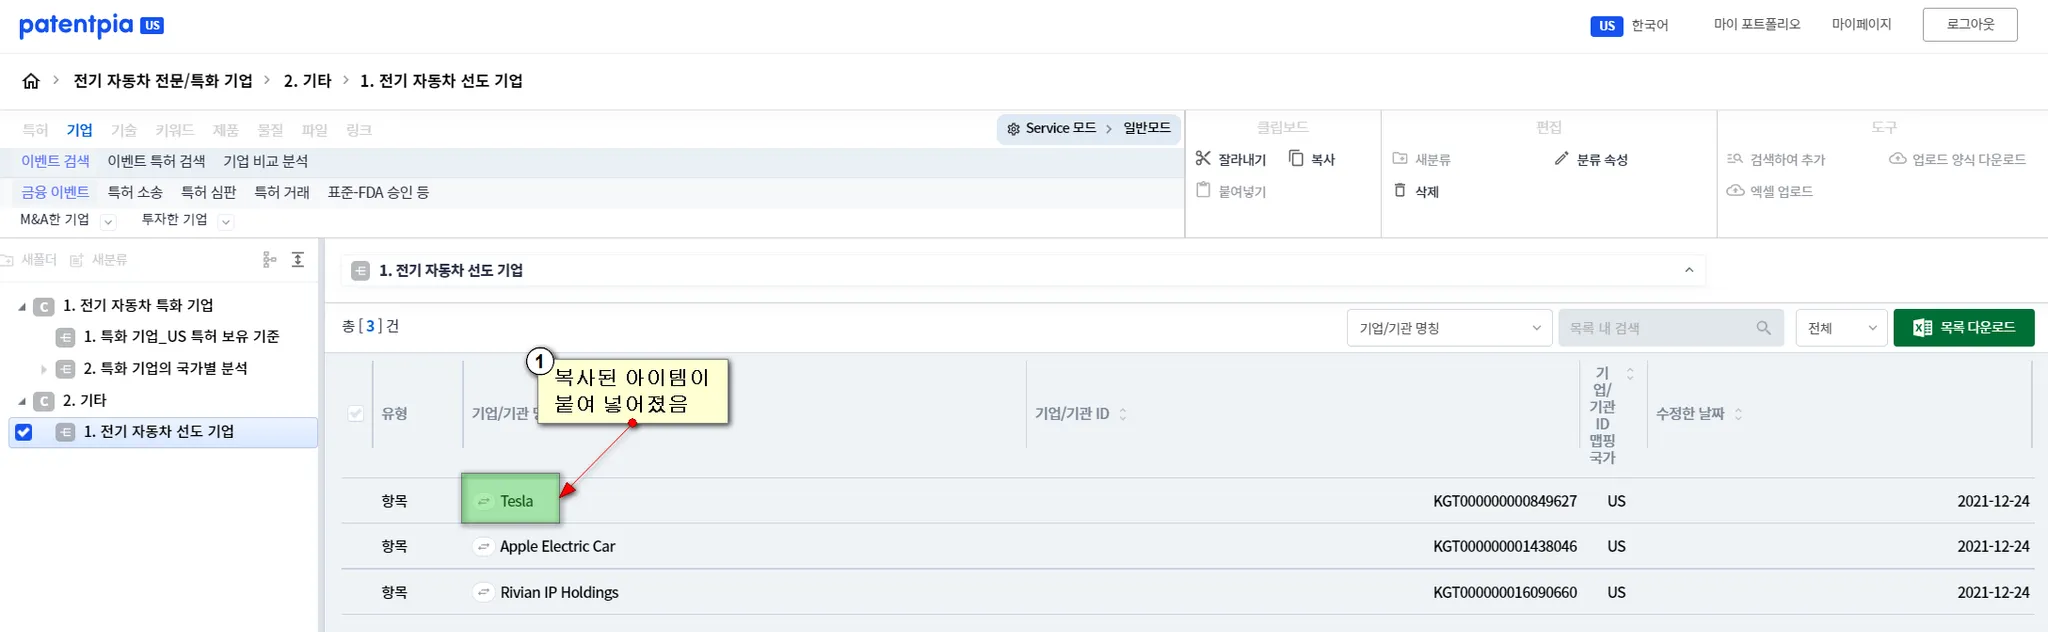Open the 기업 비교 분석 submenu

pyautogui.click(x=266, y=161)
